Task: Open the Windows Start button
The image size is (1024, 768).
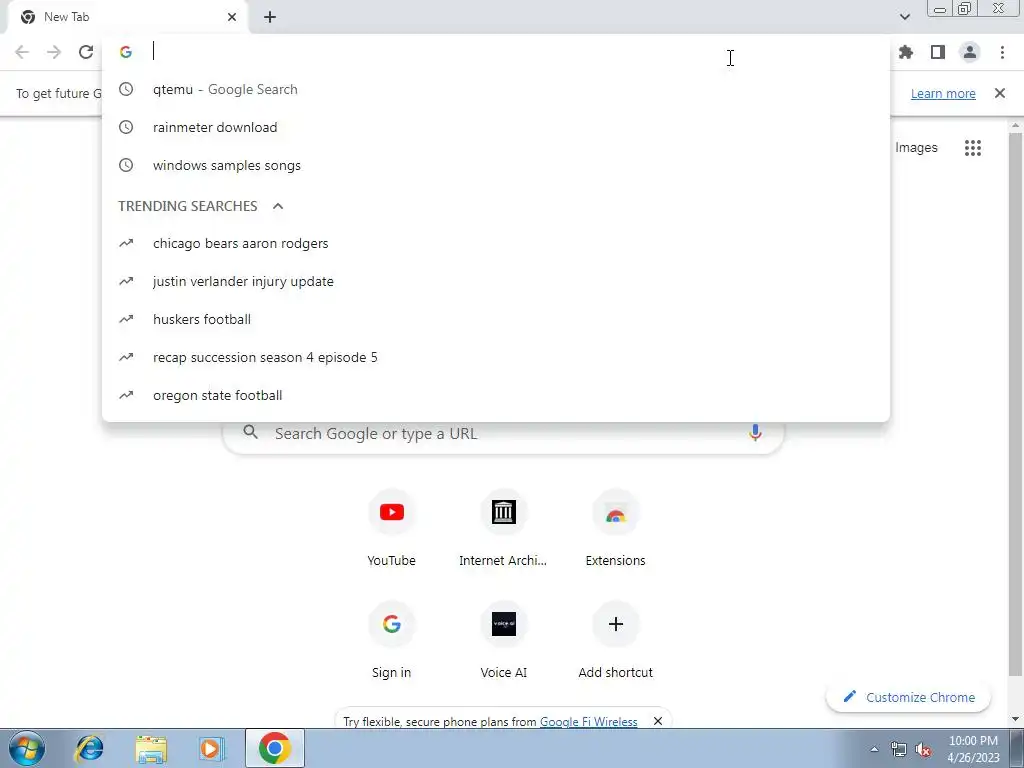Action: 26,748
